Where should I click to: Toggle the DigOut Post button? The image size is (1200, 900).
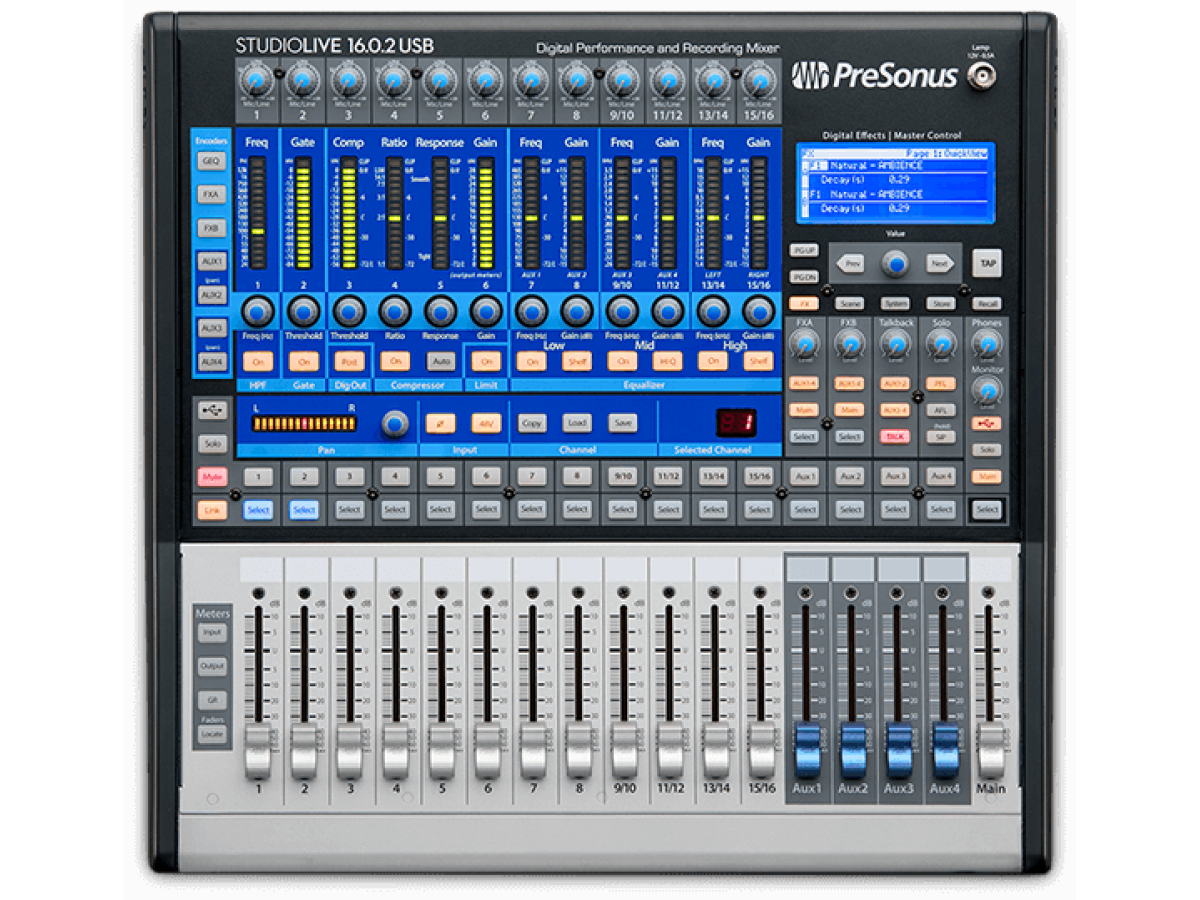coord(349,361)
